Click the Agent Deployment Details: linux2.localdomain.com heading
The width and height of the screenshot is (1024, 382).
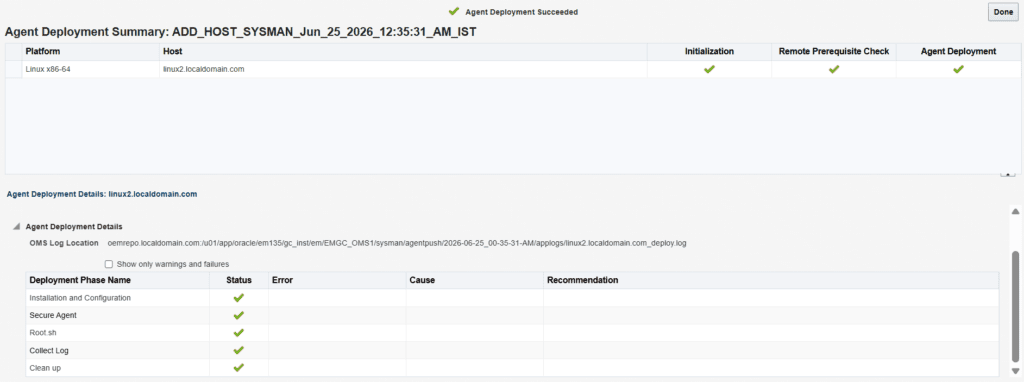click(101, 194)
